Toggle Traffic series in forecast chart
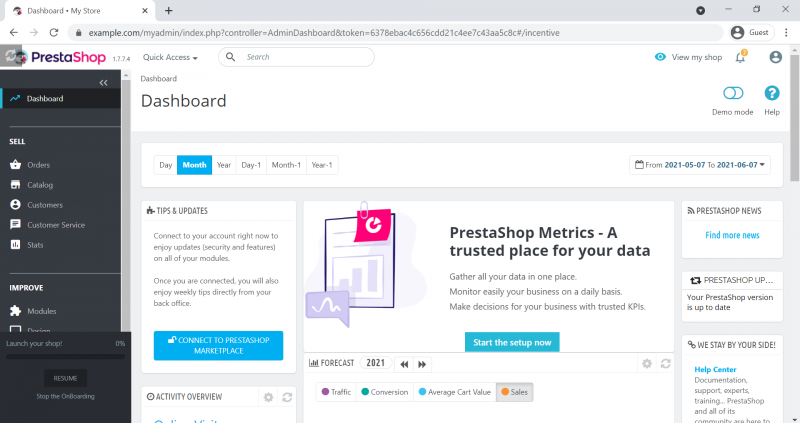The height and width of the screenshot is (423, 800). (x=336, y=392)
